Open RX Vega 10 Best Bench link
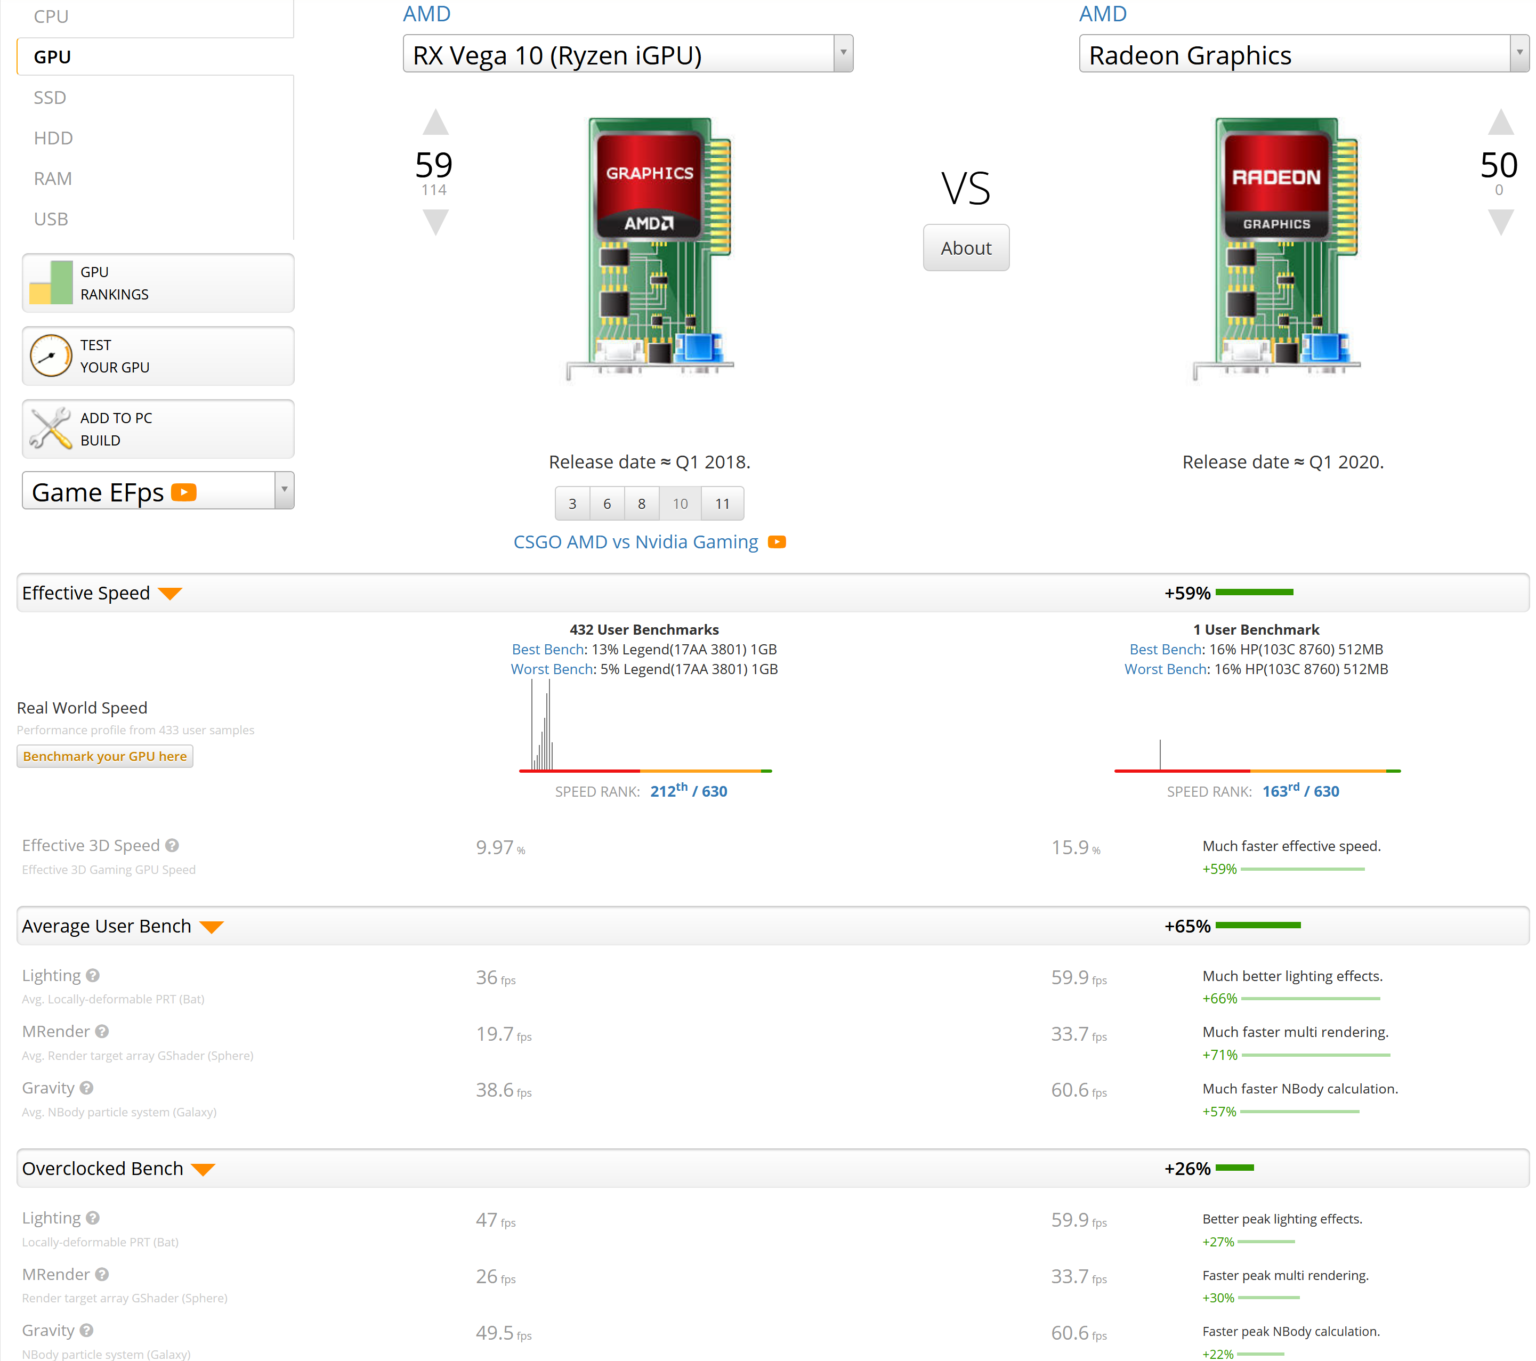1536x1361 pixels. (548, 650)
